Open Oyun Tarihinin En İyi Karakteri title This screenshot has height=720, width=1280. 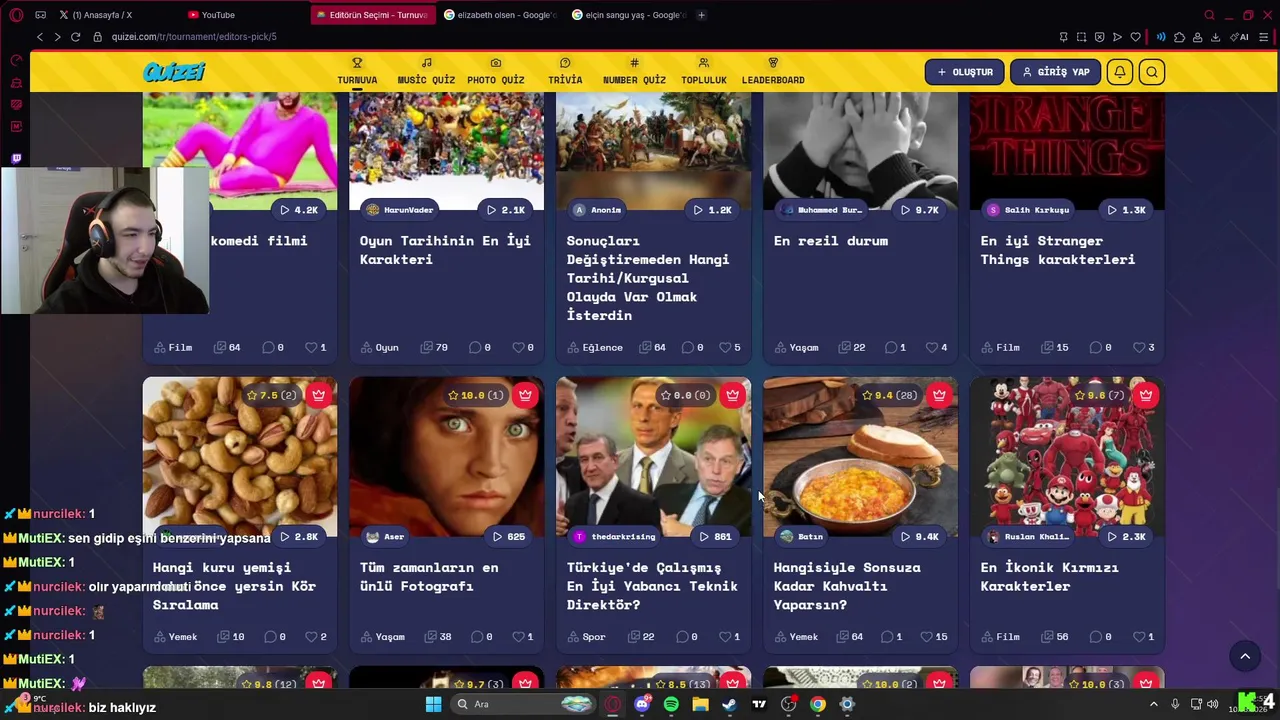pos(445,250)
